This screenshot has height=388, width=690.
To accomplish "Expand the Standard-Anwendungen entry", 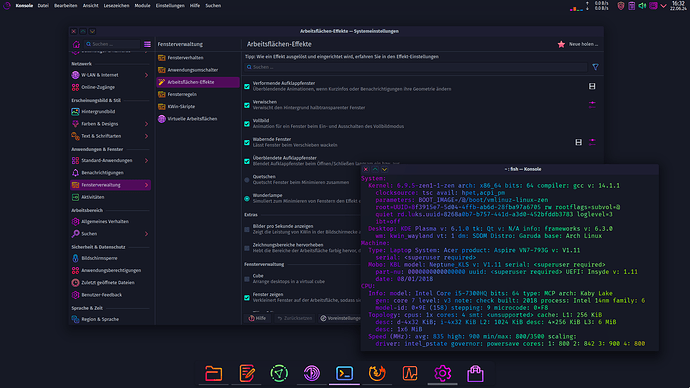I will click(146, 161).
